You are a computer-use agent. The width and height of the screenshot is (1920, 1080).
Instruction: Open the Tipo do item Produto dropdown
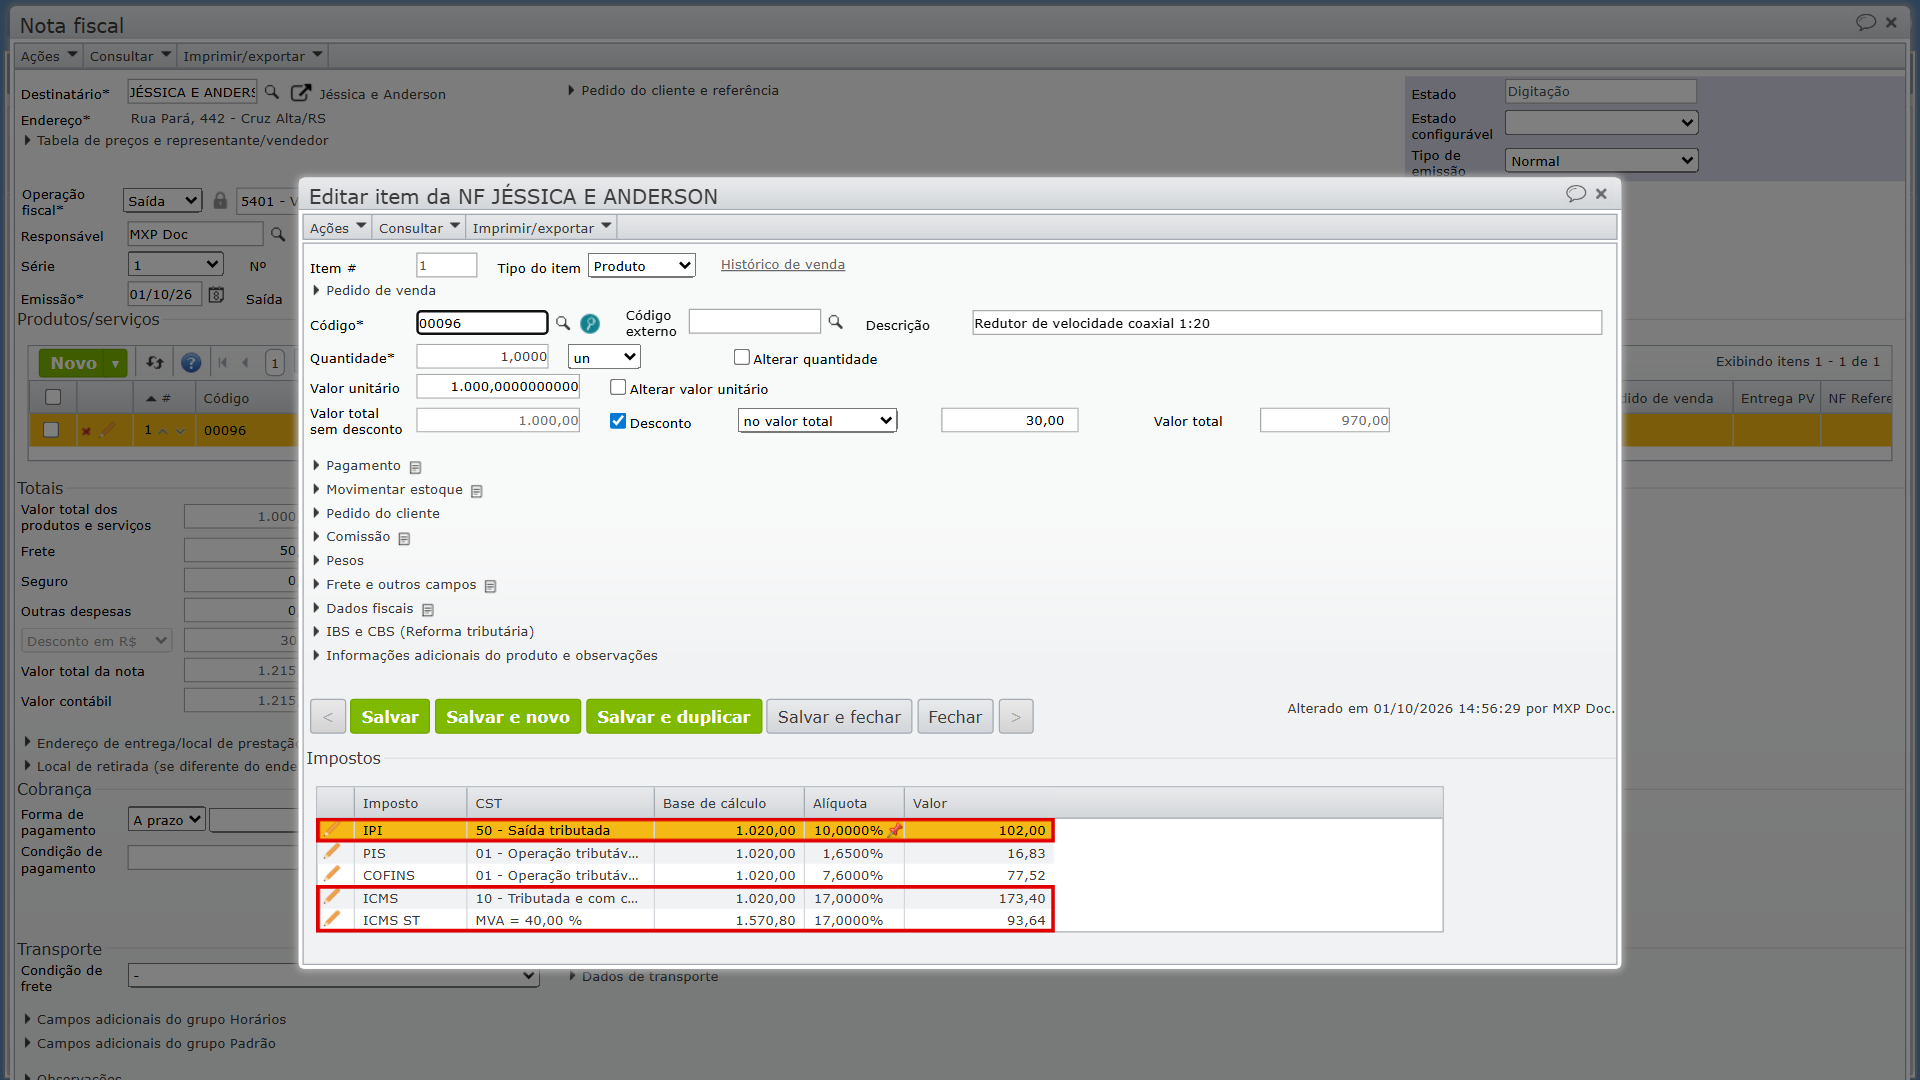pos(642,266)
